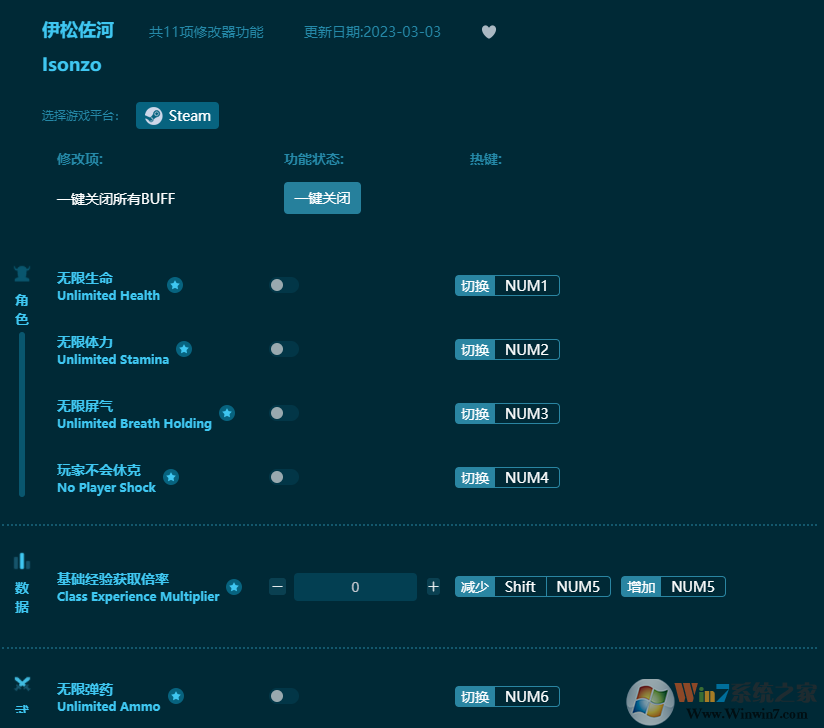Click the 伊松佐河 title text
Screen dimensions: 824x728
78,30
